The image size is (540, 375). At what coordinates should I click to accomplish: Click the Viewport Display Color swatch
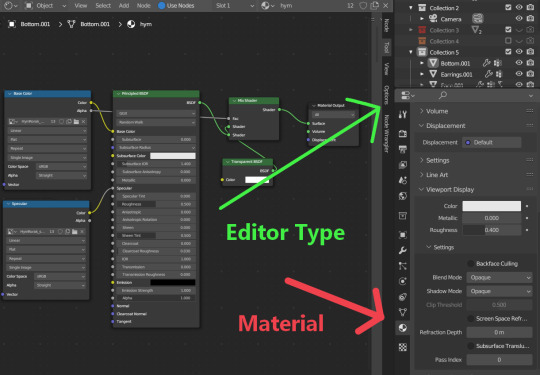(x=491, y=206)
